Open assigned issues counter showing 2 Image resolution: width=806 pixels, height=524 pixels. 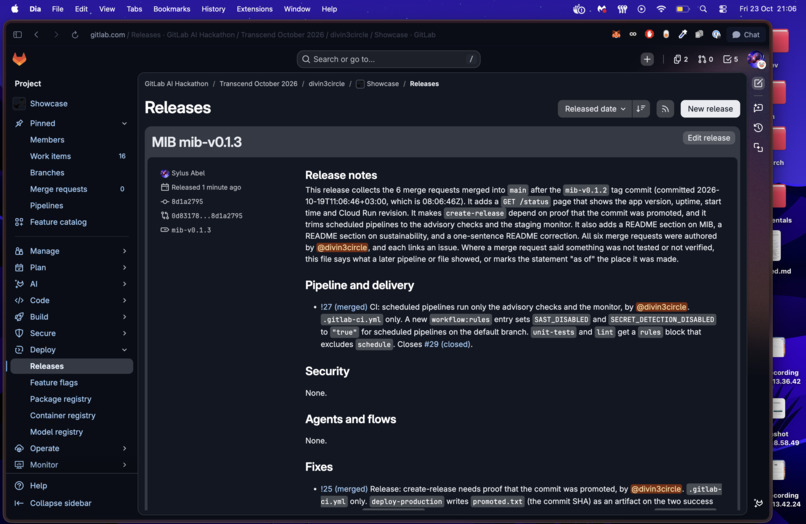click(x=681, y=59)
